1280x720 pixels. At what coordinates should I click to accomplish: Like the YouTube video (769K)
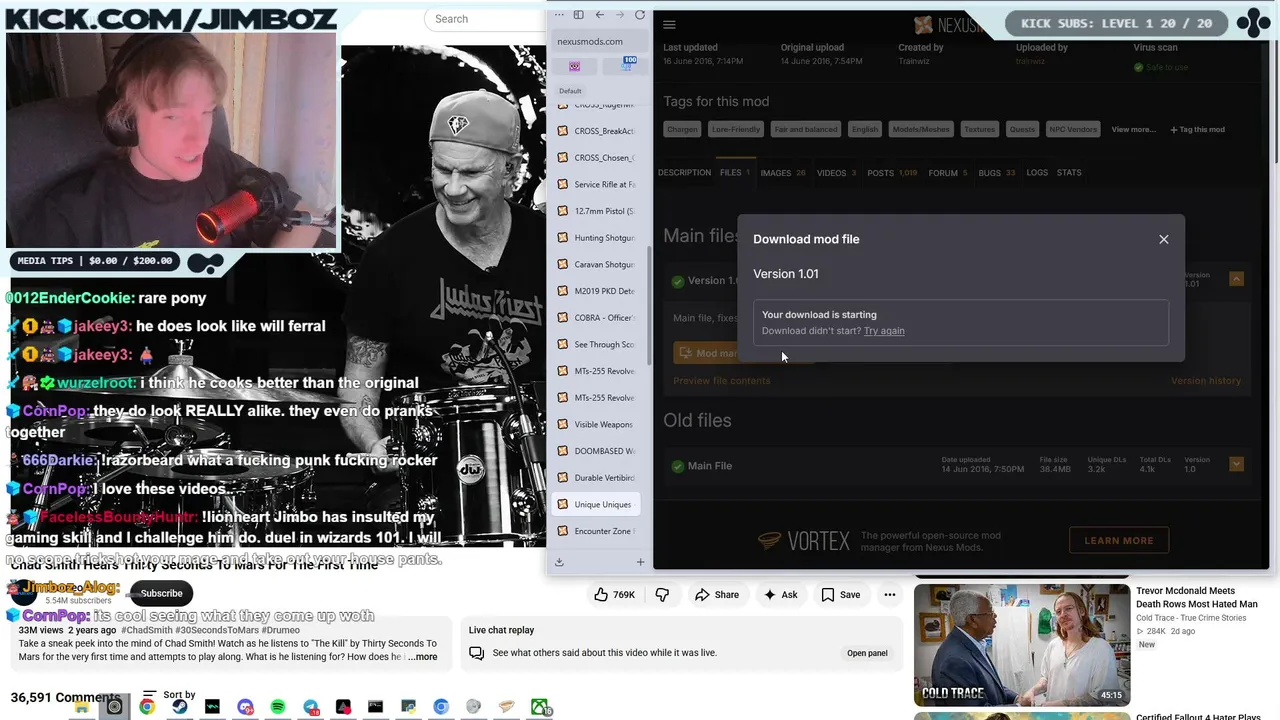coord(614,595)
